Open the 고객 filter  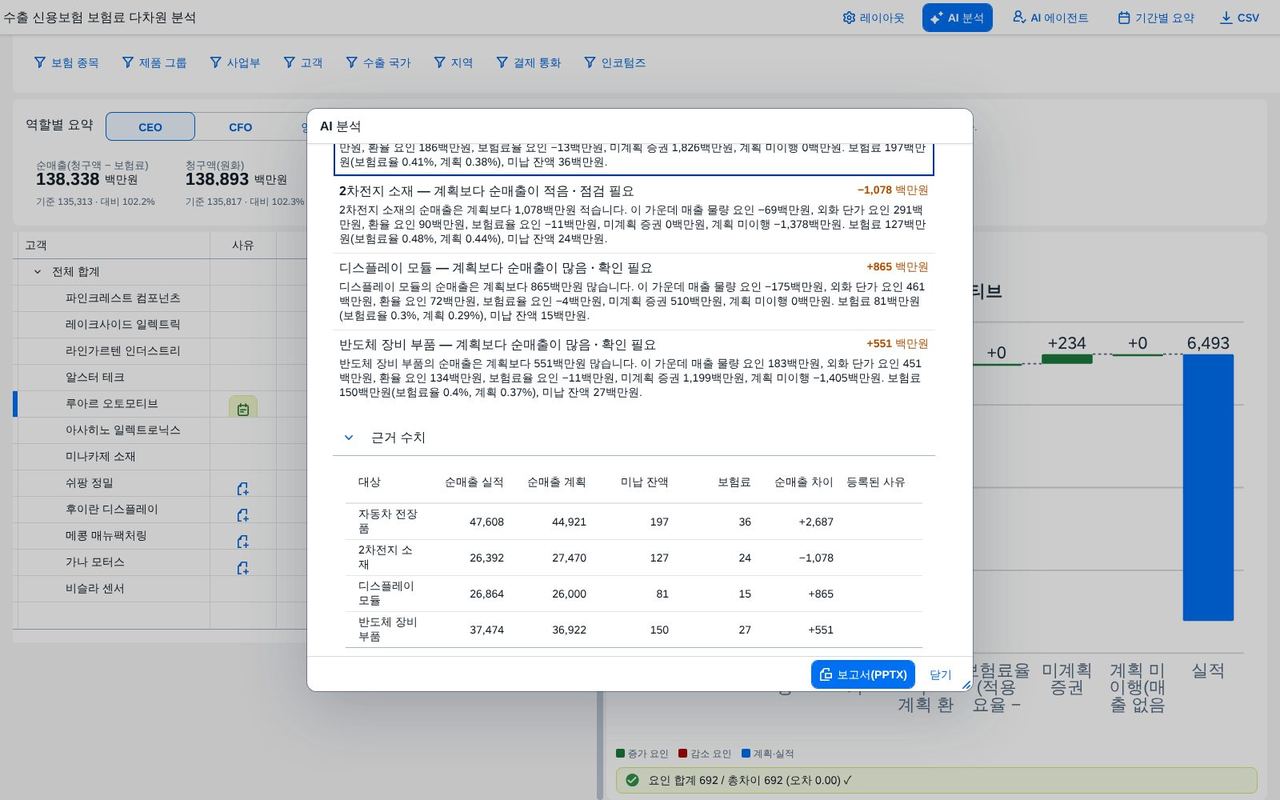[x=303, y=62]
